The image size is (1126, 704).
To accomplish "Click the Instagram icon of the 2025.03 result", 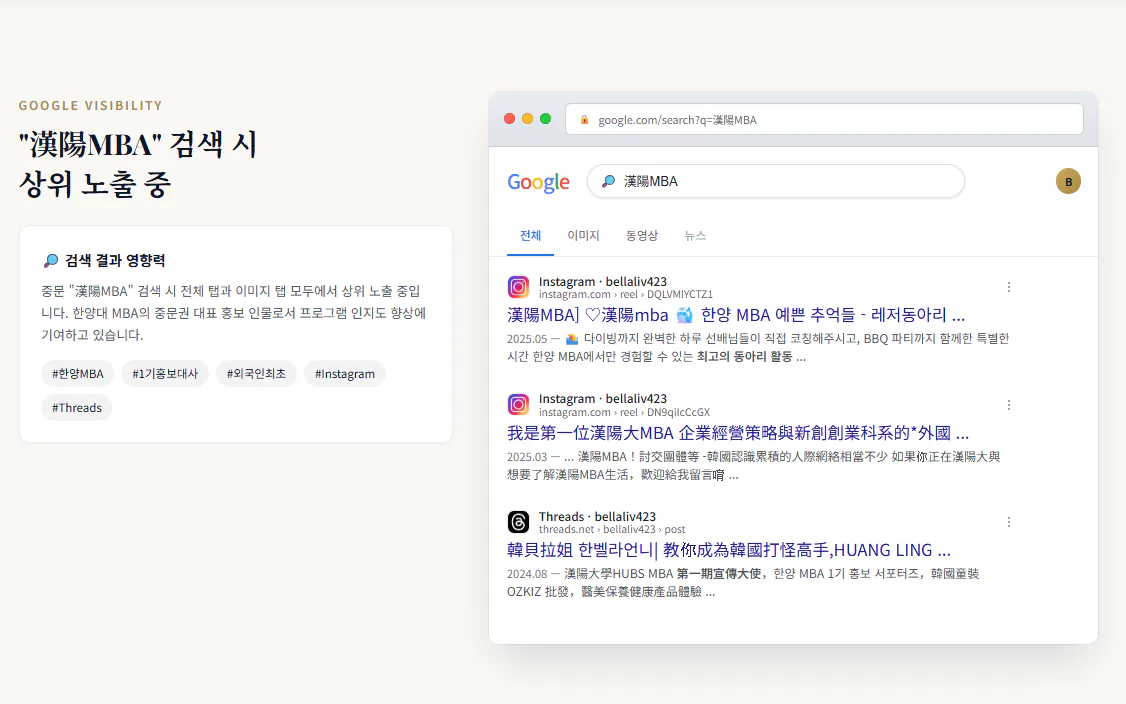I will click(518, 404).
